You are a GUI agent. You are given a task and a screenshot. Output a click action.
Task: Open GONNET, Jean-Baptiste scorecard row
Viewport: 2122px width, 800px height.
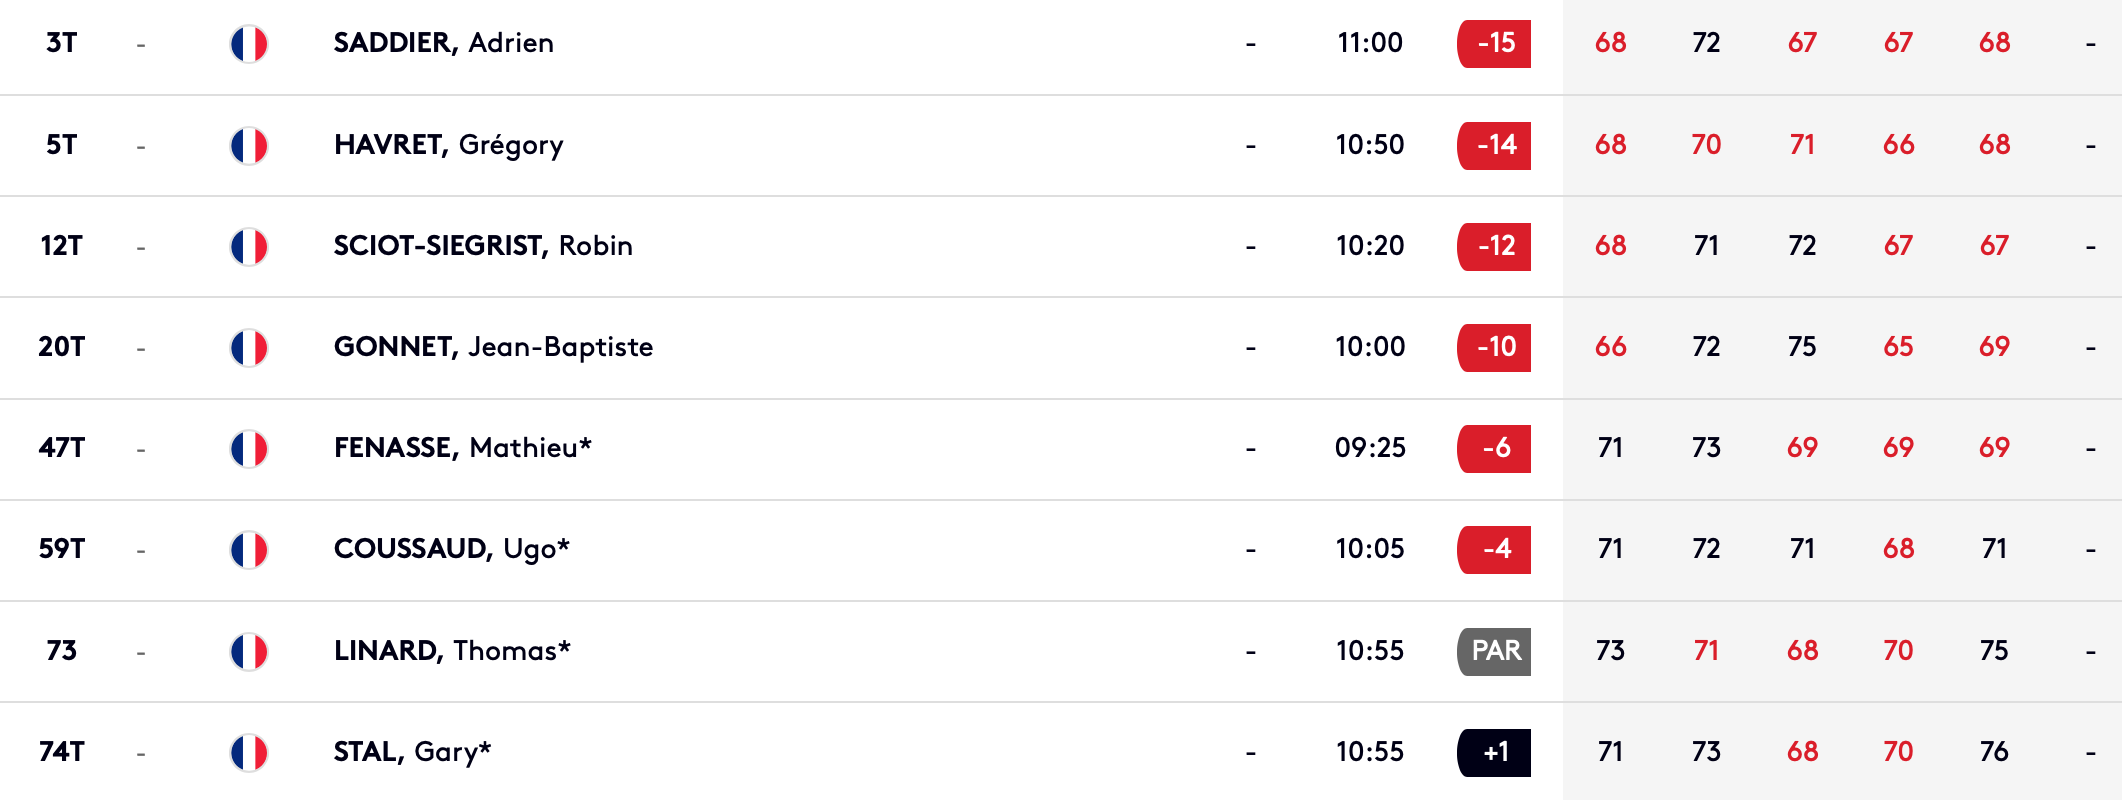[x=1061, y=348]
